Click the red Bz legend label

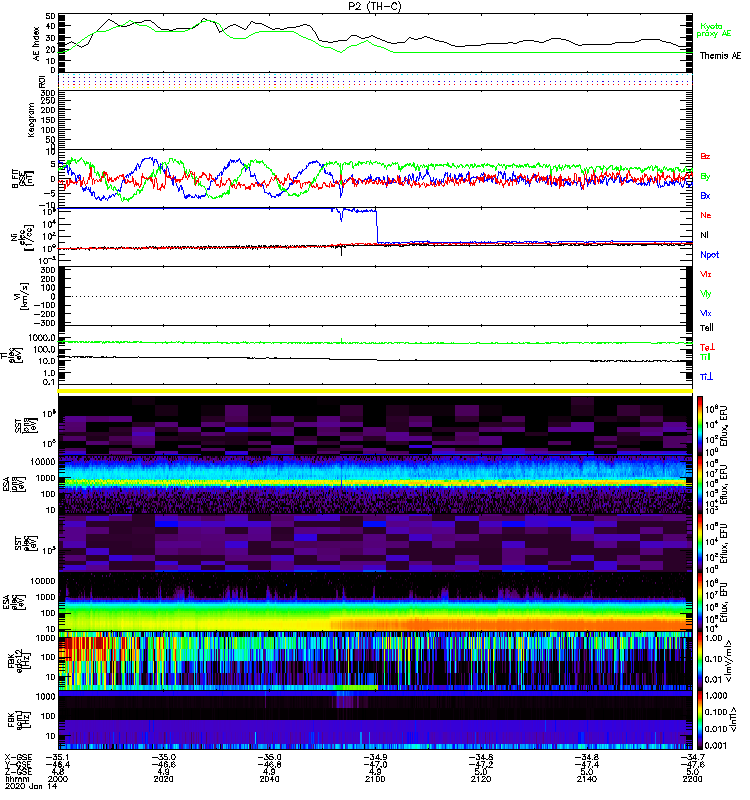705,156
